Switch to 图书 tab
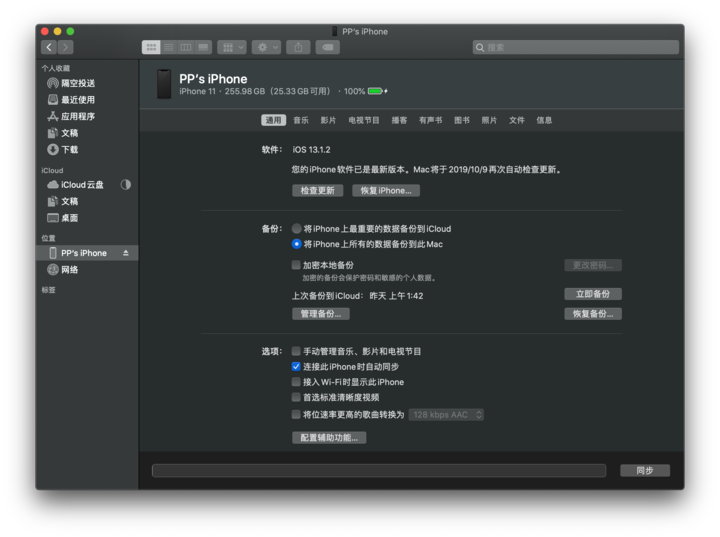This screenshot has height=537, width=720. pyautogui.click(x=461, y=120)
